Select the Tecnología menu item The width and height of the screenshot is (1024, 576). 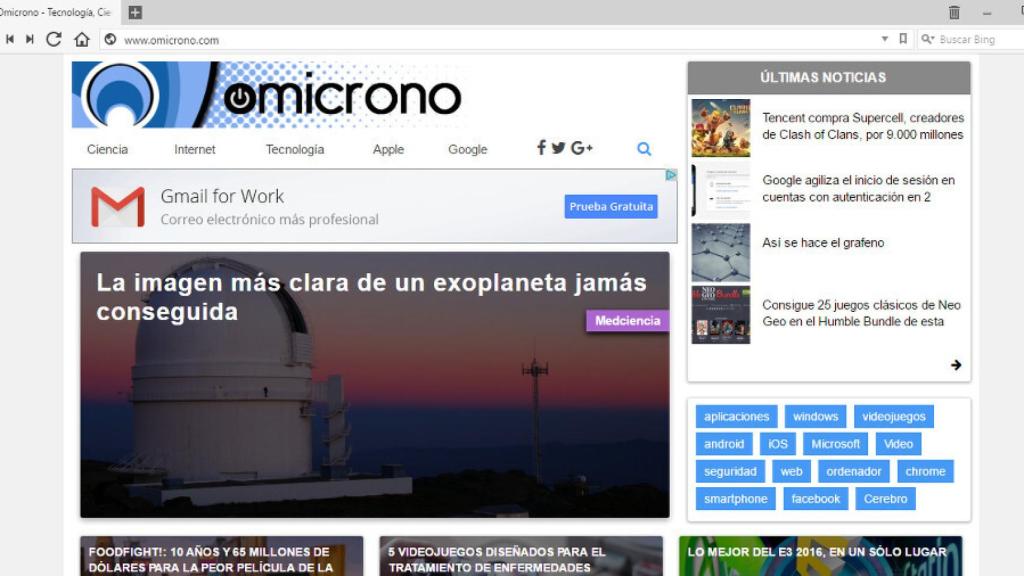pyautogui.click(x=295, y=149)
